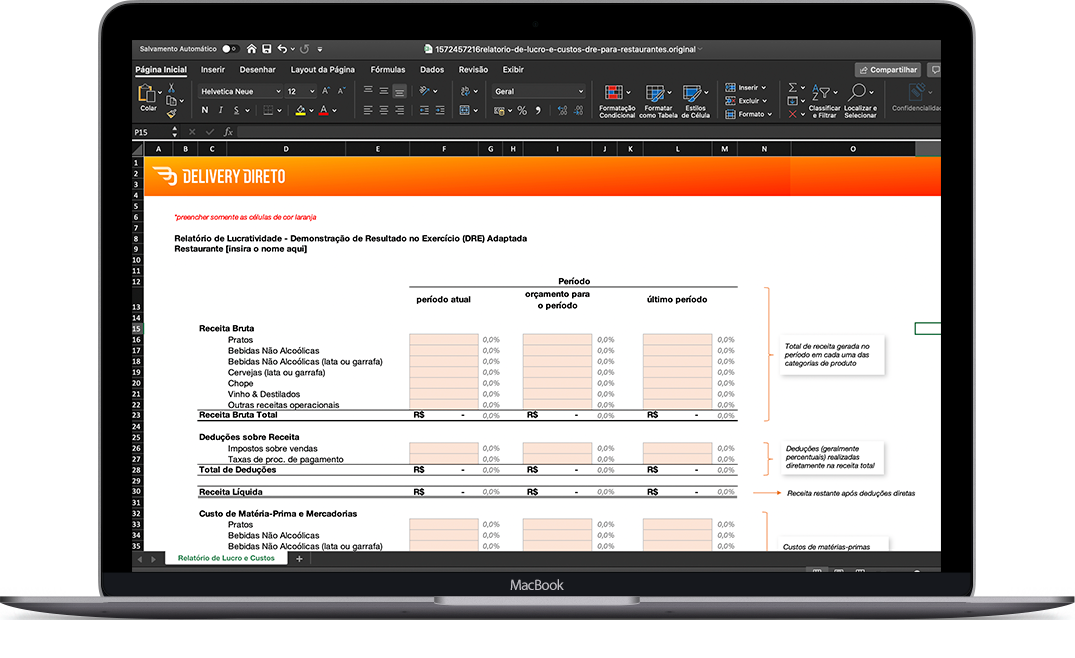This screenshot has height=658, width=1075.
Task: Click the text orientation icon
Action: coord(425,90)
